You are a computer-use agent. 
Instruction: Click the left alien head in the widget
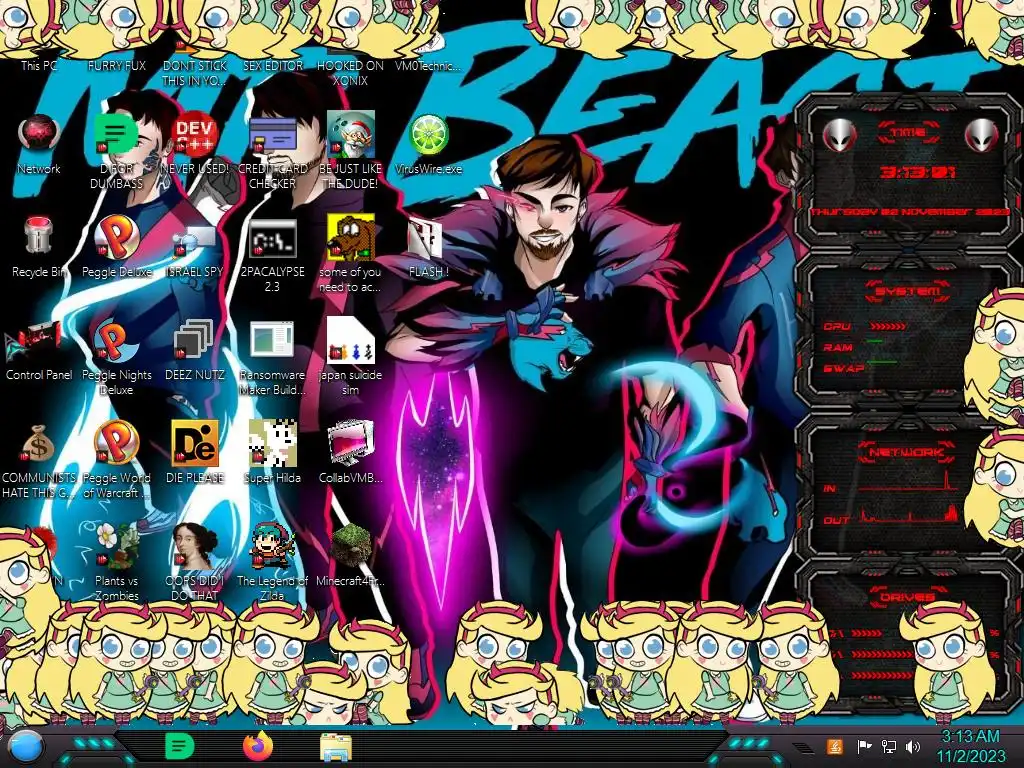pyautogui.click(x=840, y=135)
